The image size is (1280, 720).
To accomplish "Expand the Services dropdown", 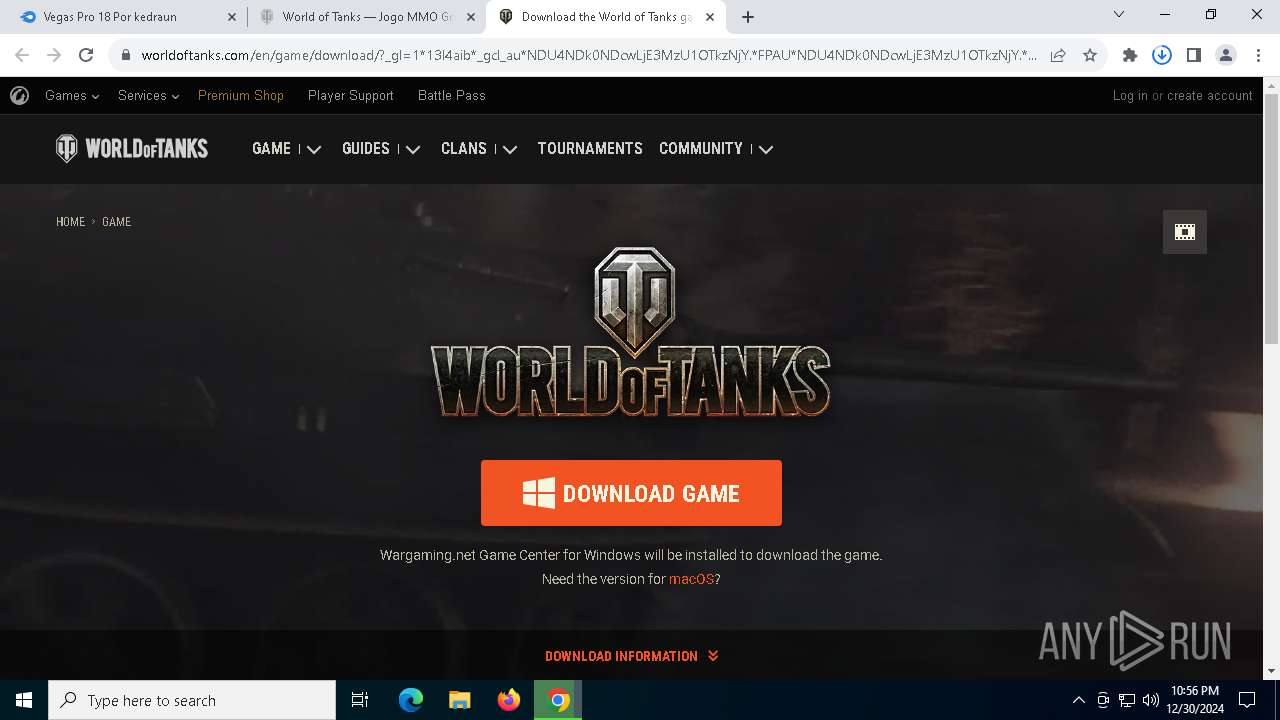I will coord(148,96).
